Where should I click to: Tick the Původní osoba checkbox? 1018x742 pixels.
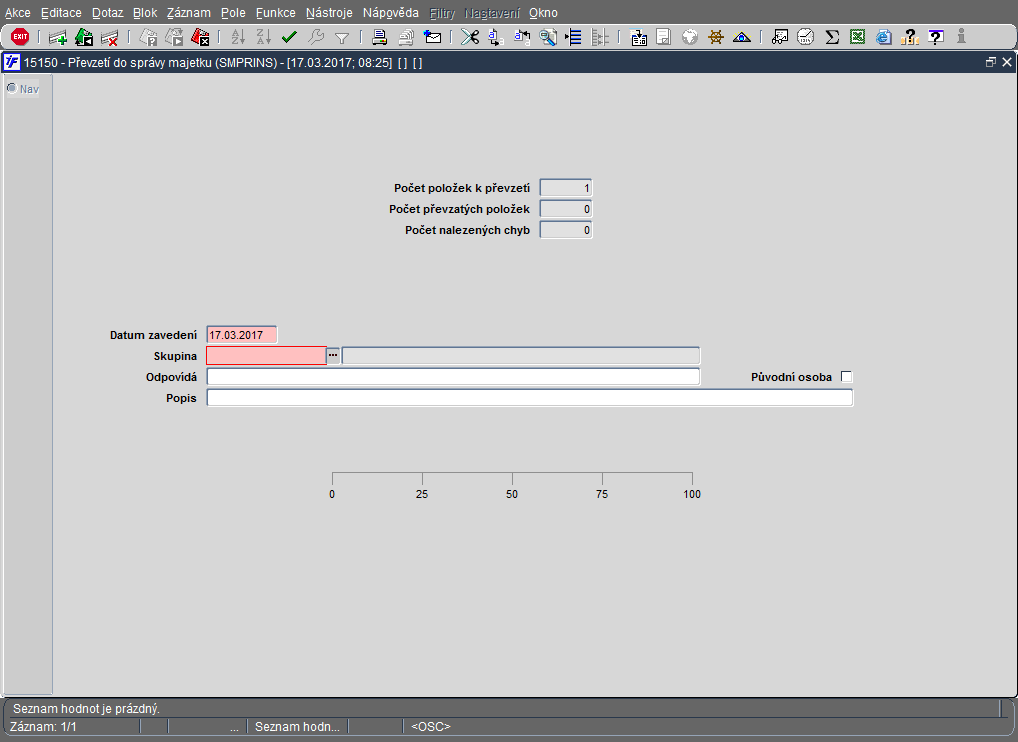pyautogui.click(x=847, y=377)
